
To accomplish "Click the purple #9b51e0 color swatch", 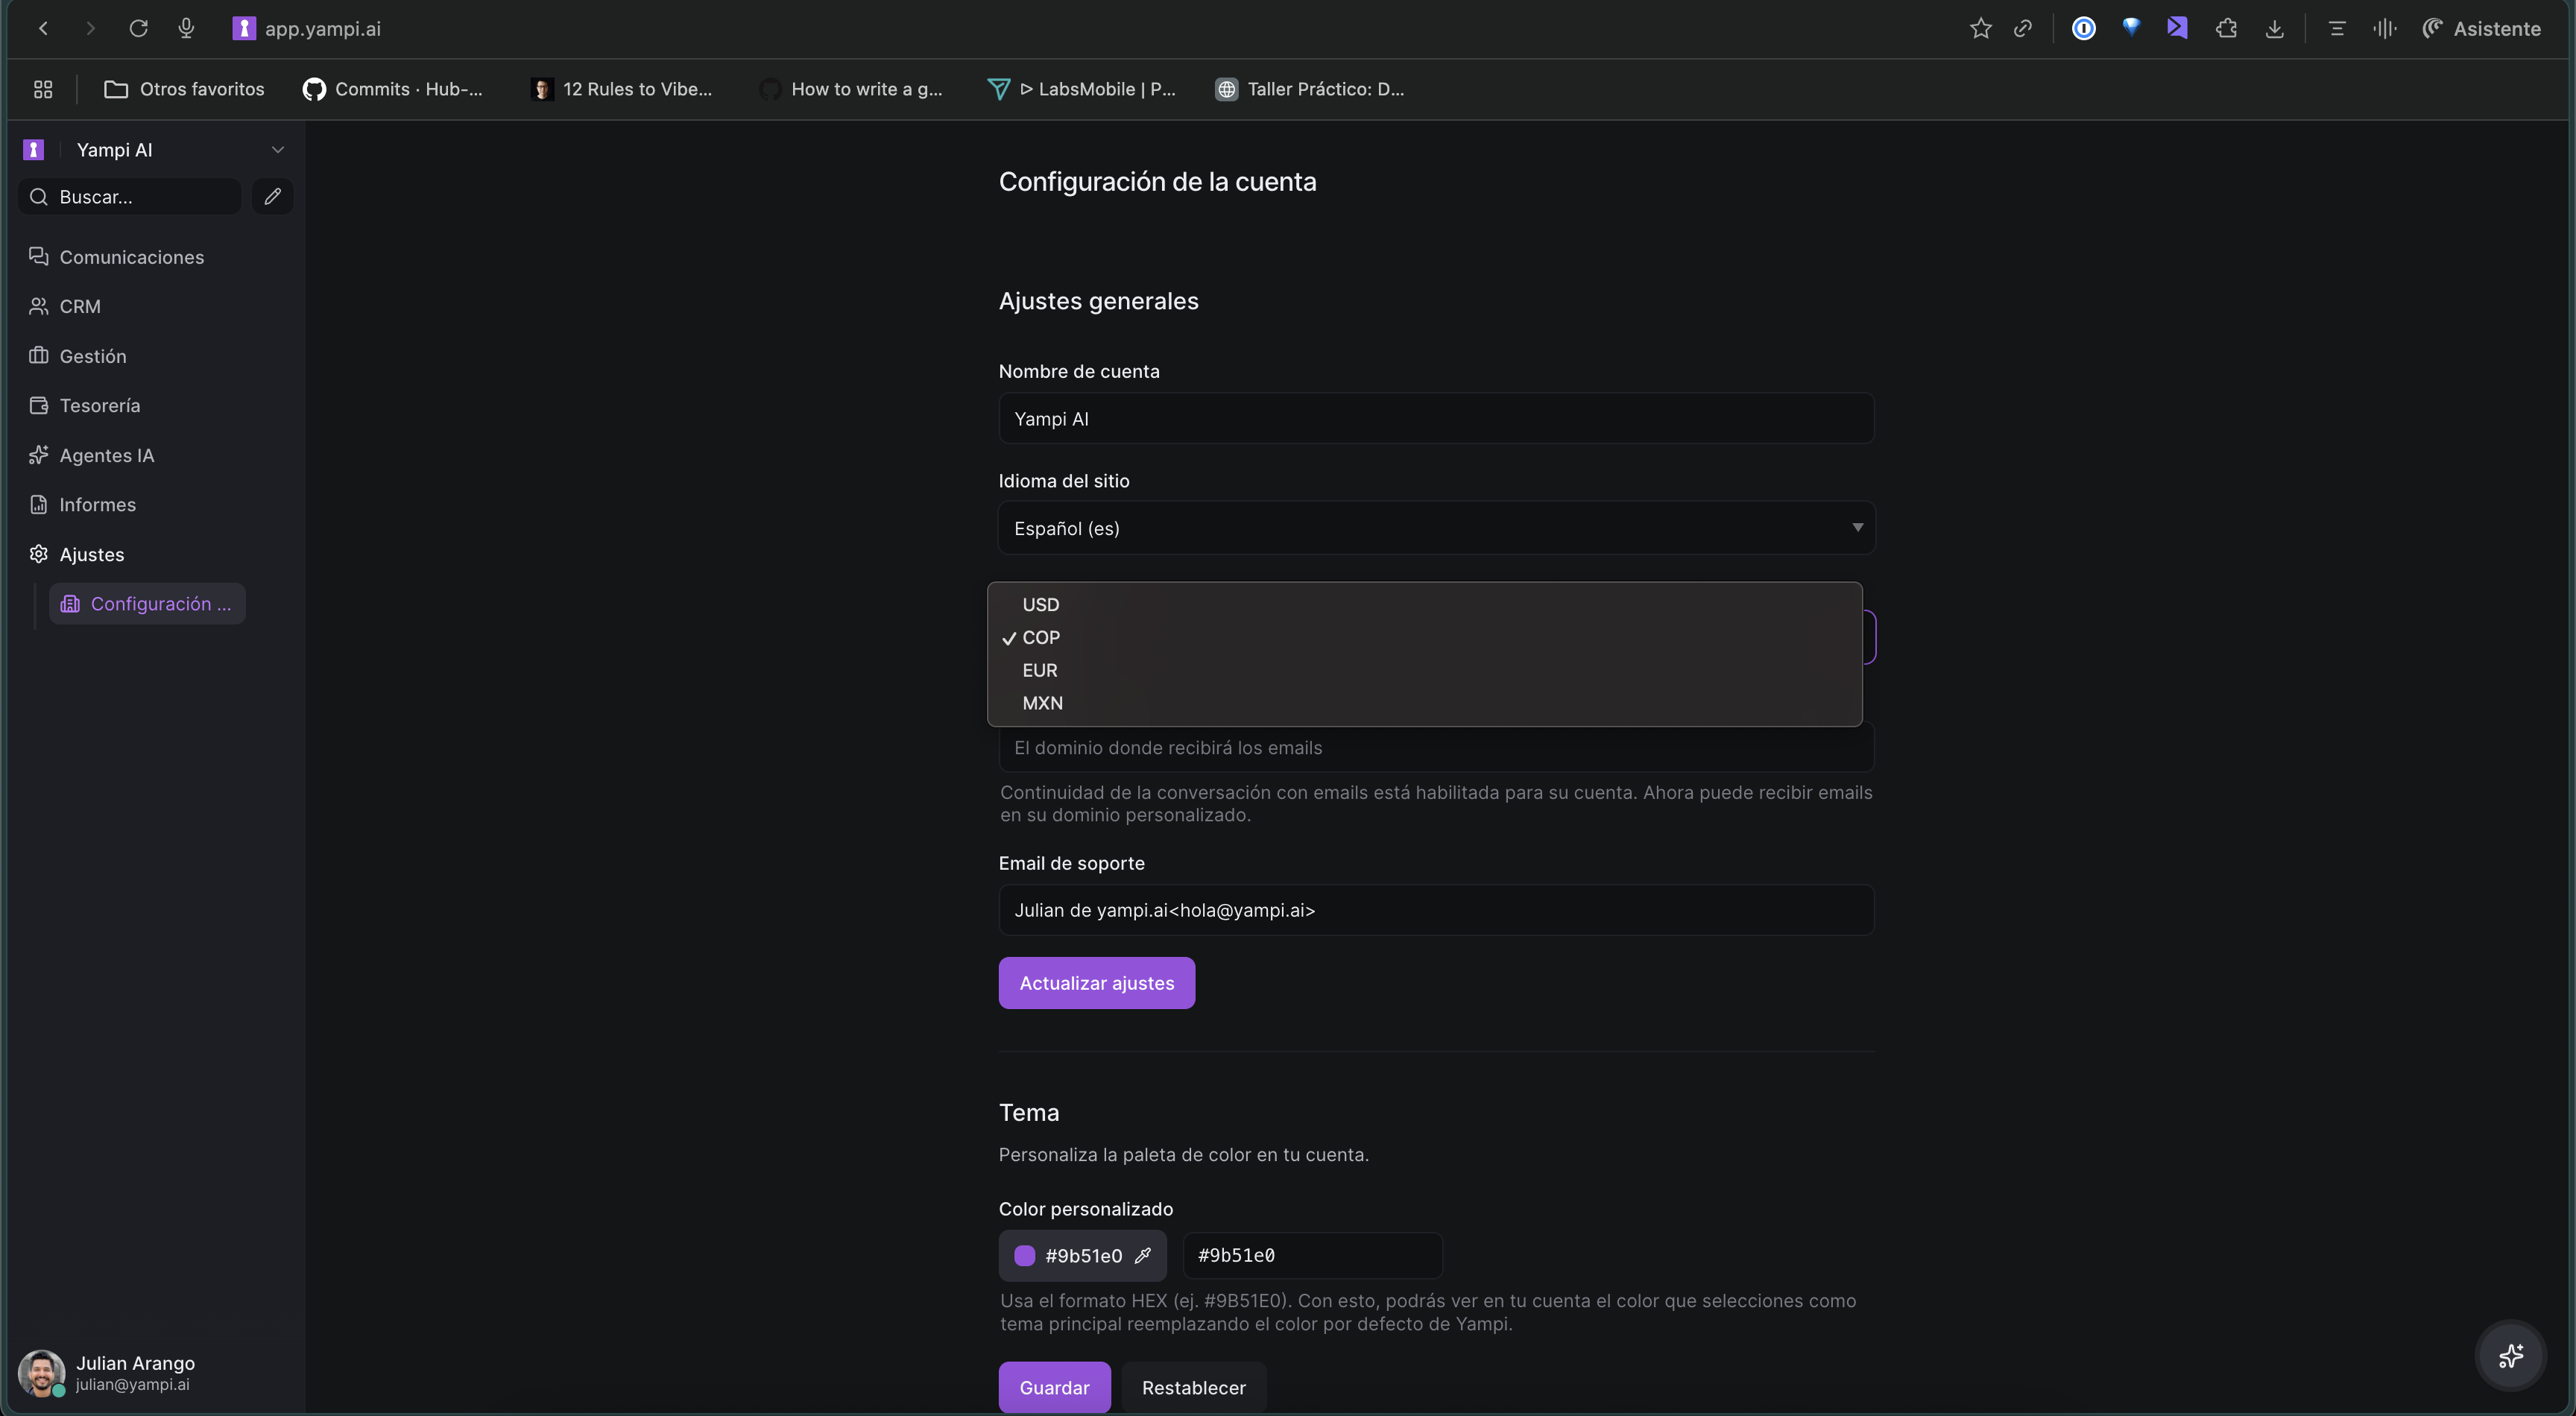I will (1024, 1255).
